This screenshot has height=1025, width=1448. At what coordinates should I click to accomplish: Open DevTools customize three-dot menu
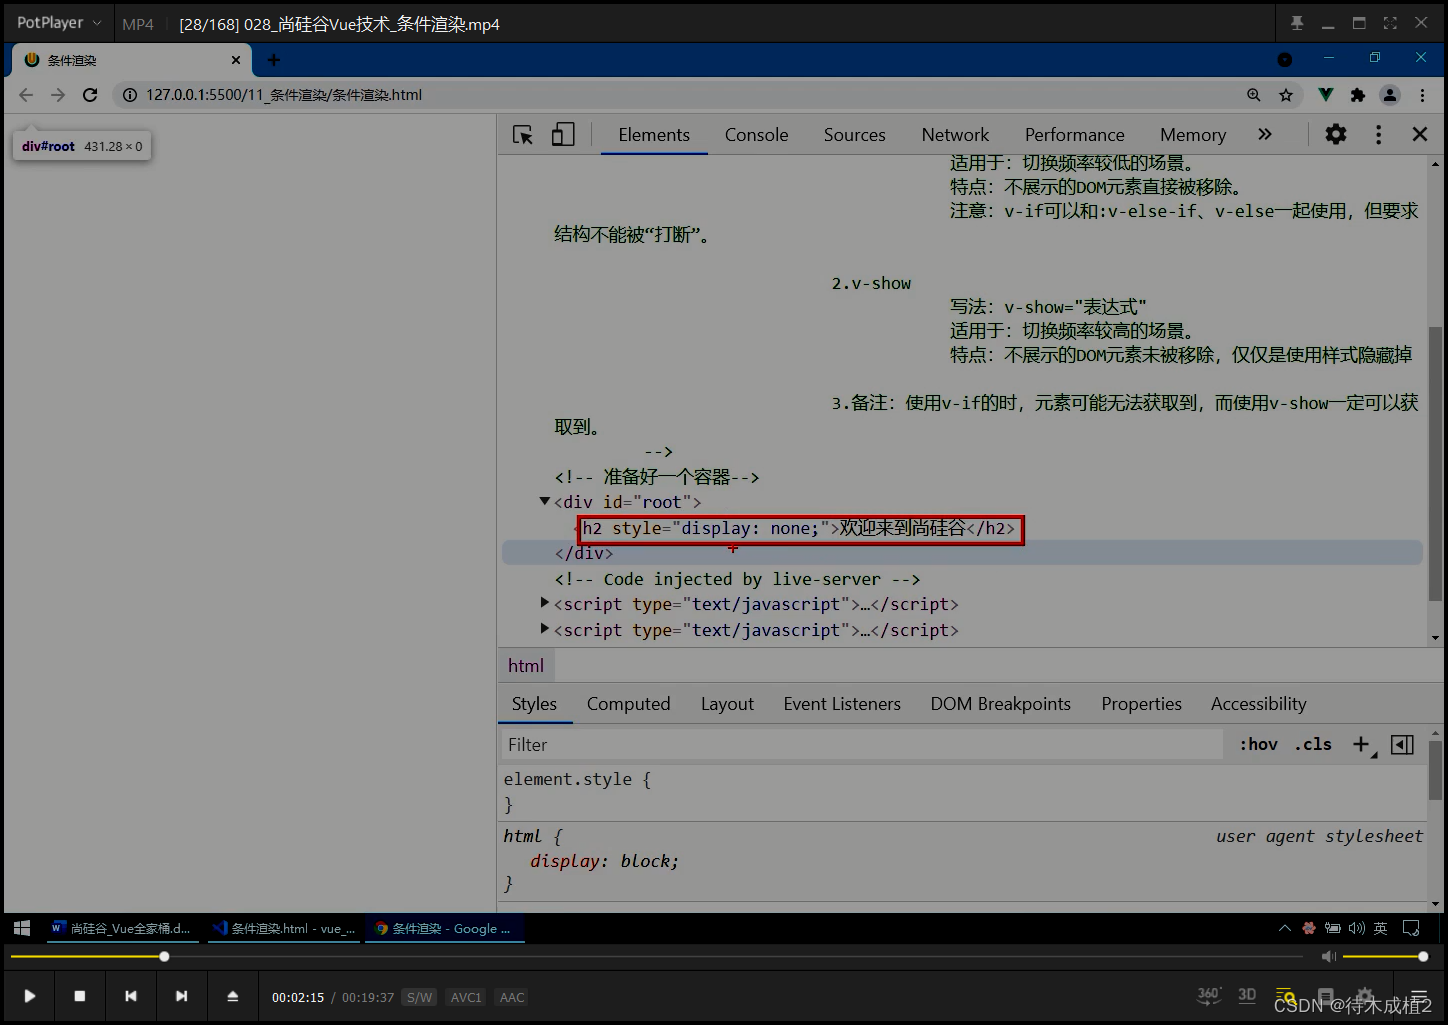click(1378, 134)
